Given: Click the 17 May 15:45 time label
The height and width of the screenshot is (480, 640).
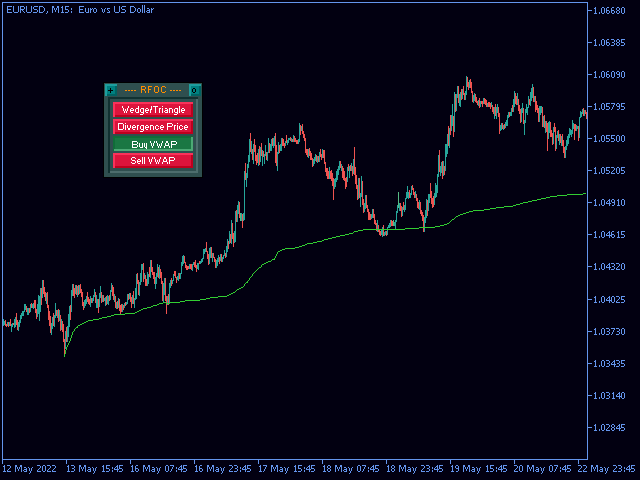Looking at the screenshot, I should tap(287, 469).
